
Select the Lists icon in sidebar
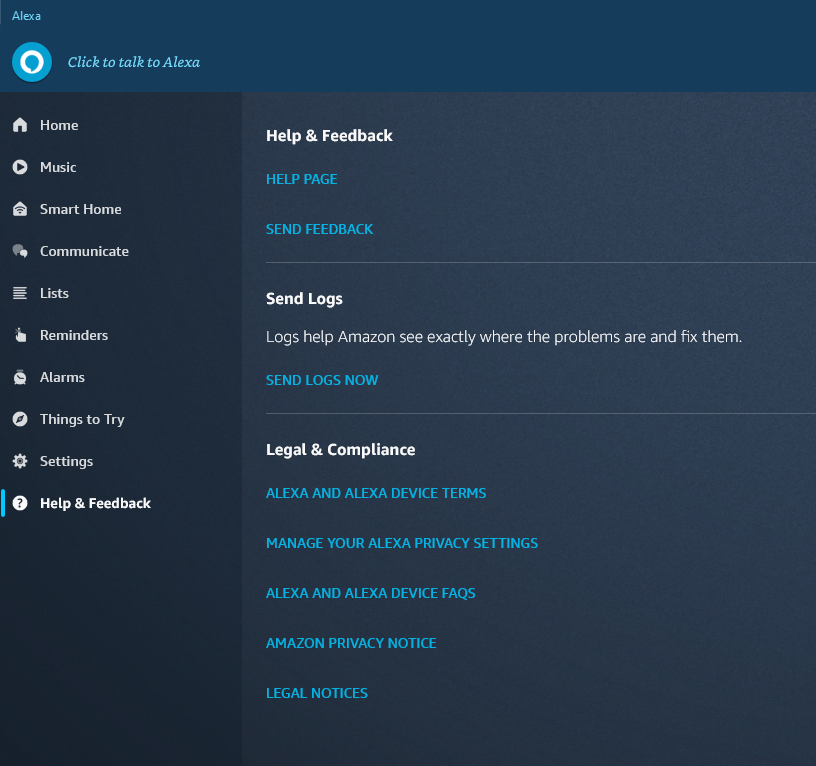coord(20,293)
